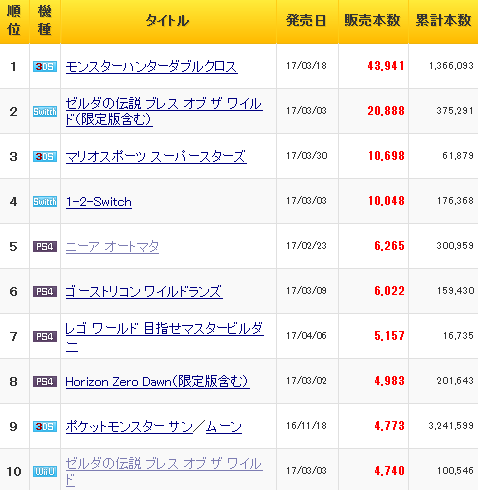Open マリオスポーツ スーパースターズ link
The image size is (478, 490).
pos(156,157)
